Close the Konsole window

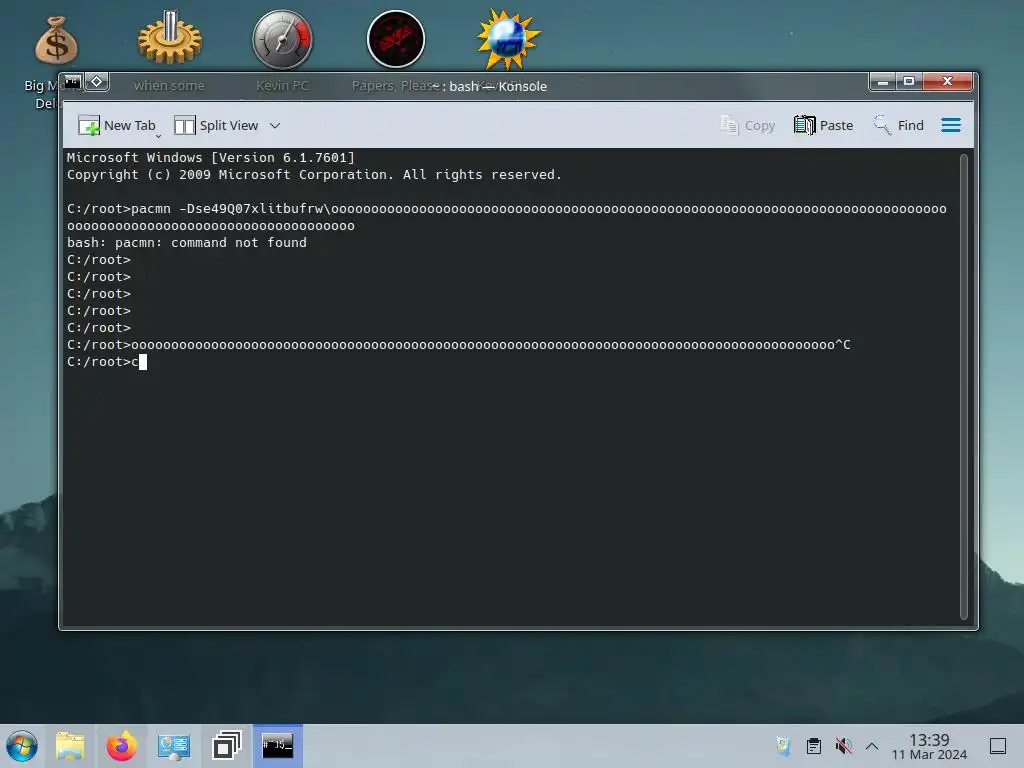pyautogui.click(x=948, y=81)
